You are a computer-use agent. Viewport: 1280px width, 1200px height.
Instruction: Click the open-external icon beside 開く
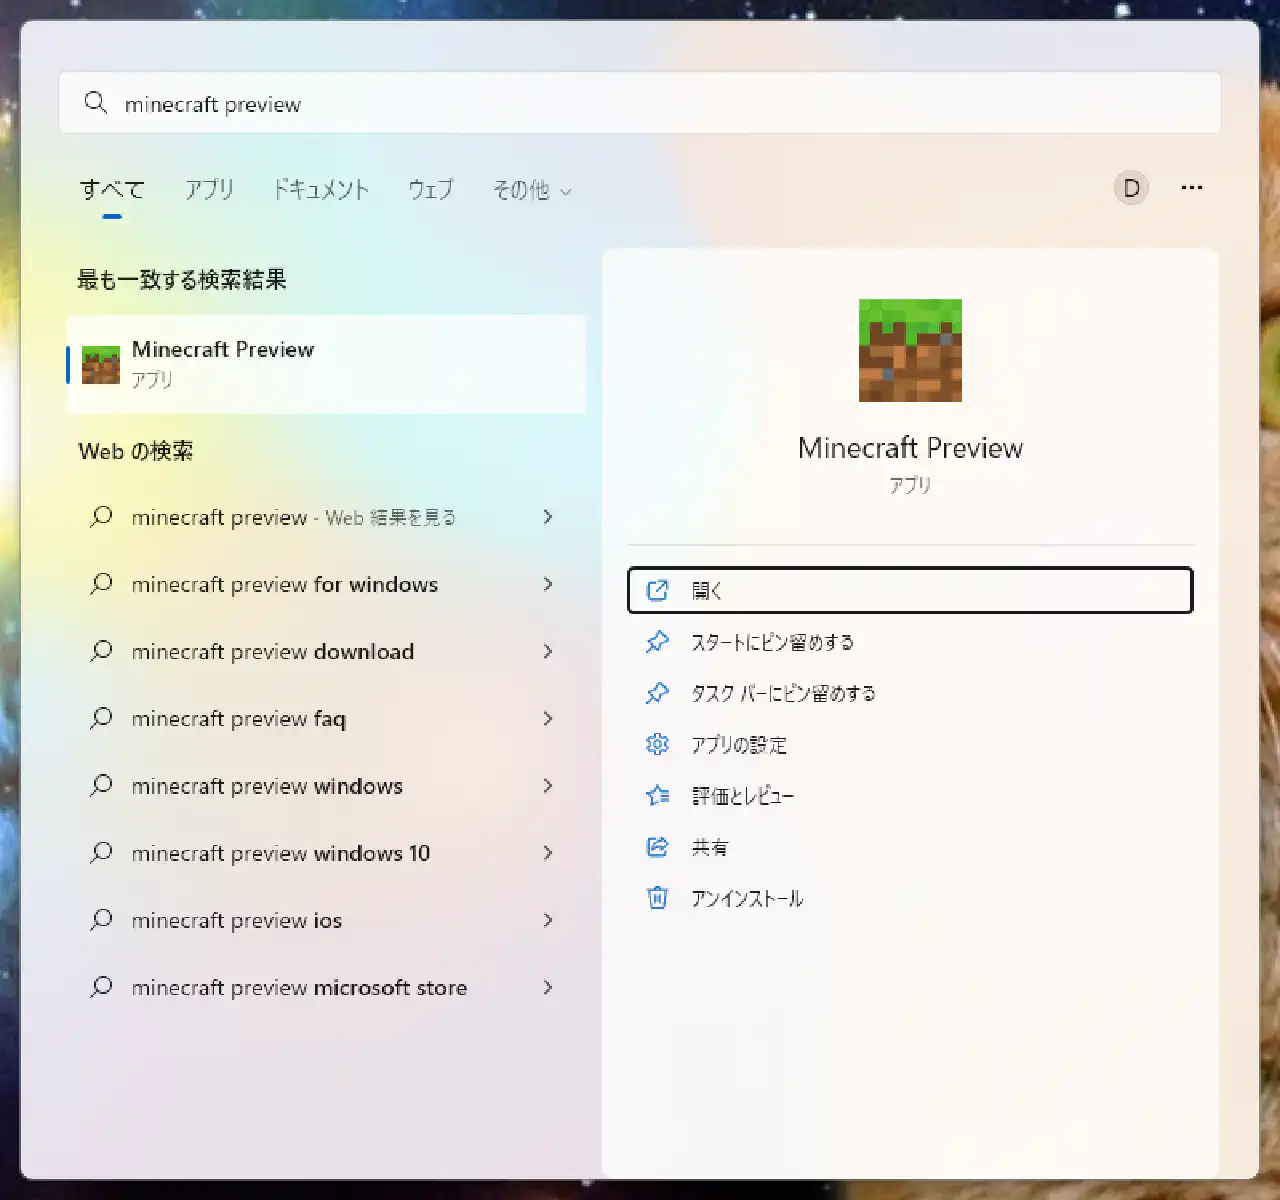657,590
